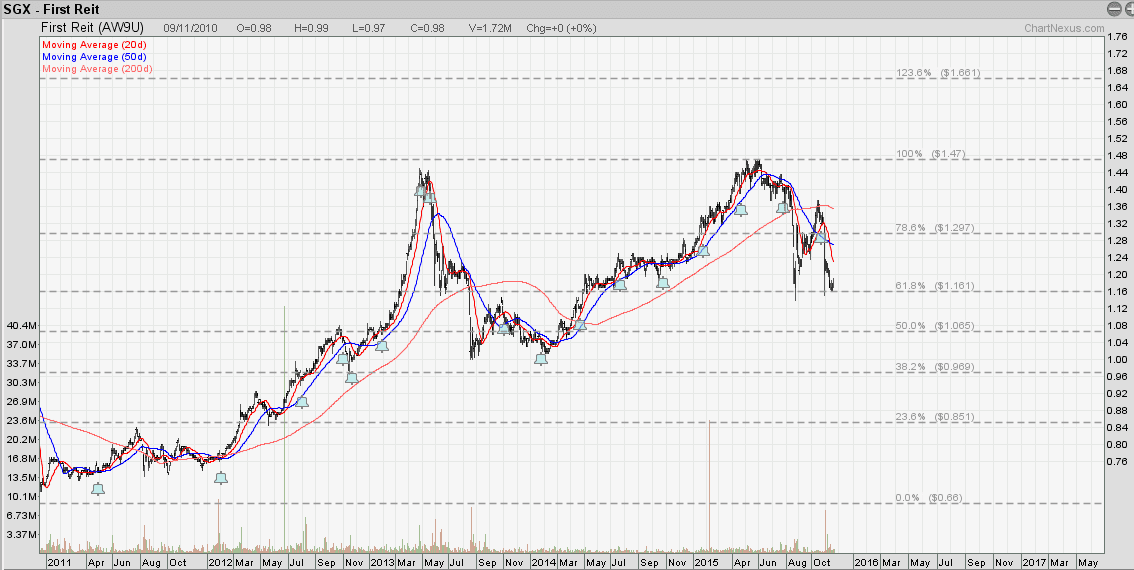Click the 61.8% ($1.161) Fibonacci label
Viewport: 1134px width, 570px height.
pos(933,286)
